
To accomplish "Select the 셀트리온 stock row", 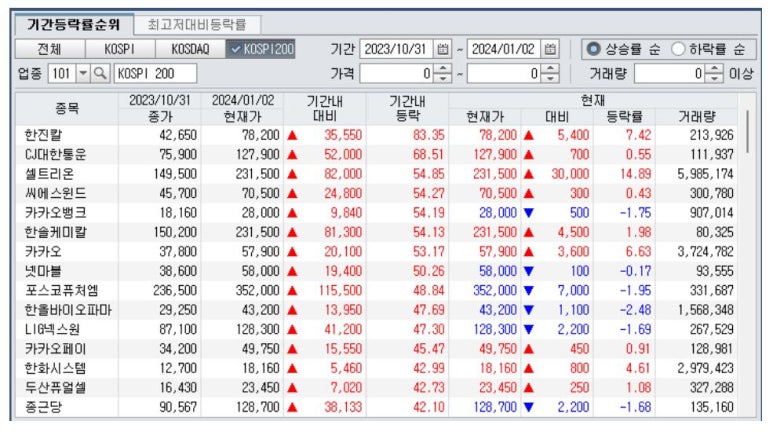I will (377, 174).
